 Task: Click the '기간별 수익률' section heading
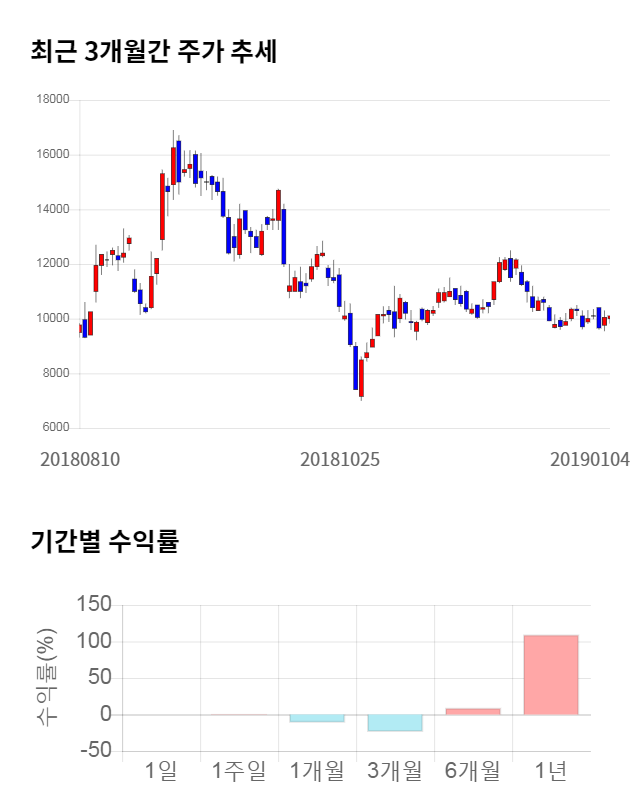(x=104, y=542)
